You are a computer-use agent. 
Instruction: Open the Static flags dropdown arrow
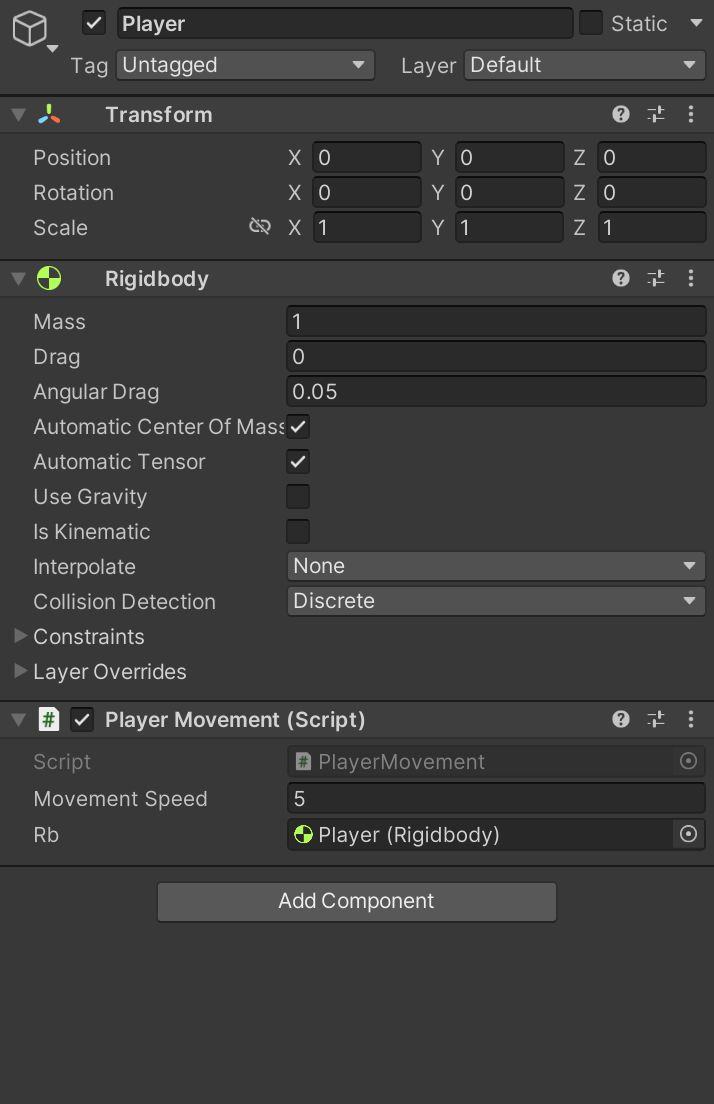[x=696, y=23]
